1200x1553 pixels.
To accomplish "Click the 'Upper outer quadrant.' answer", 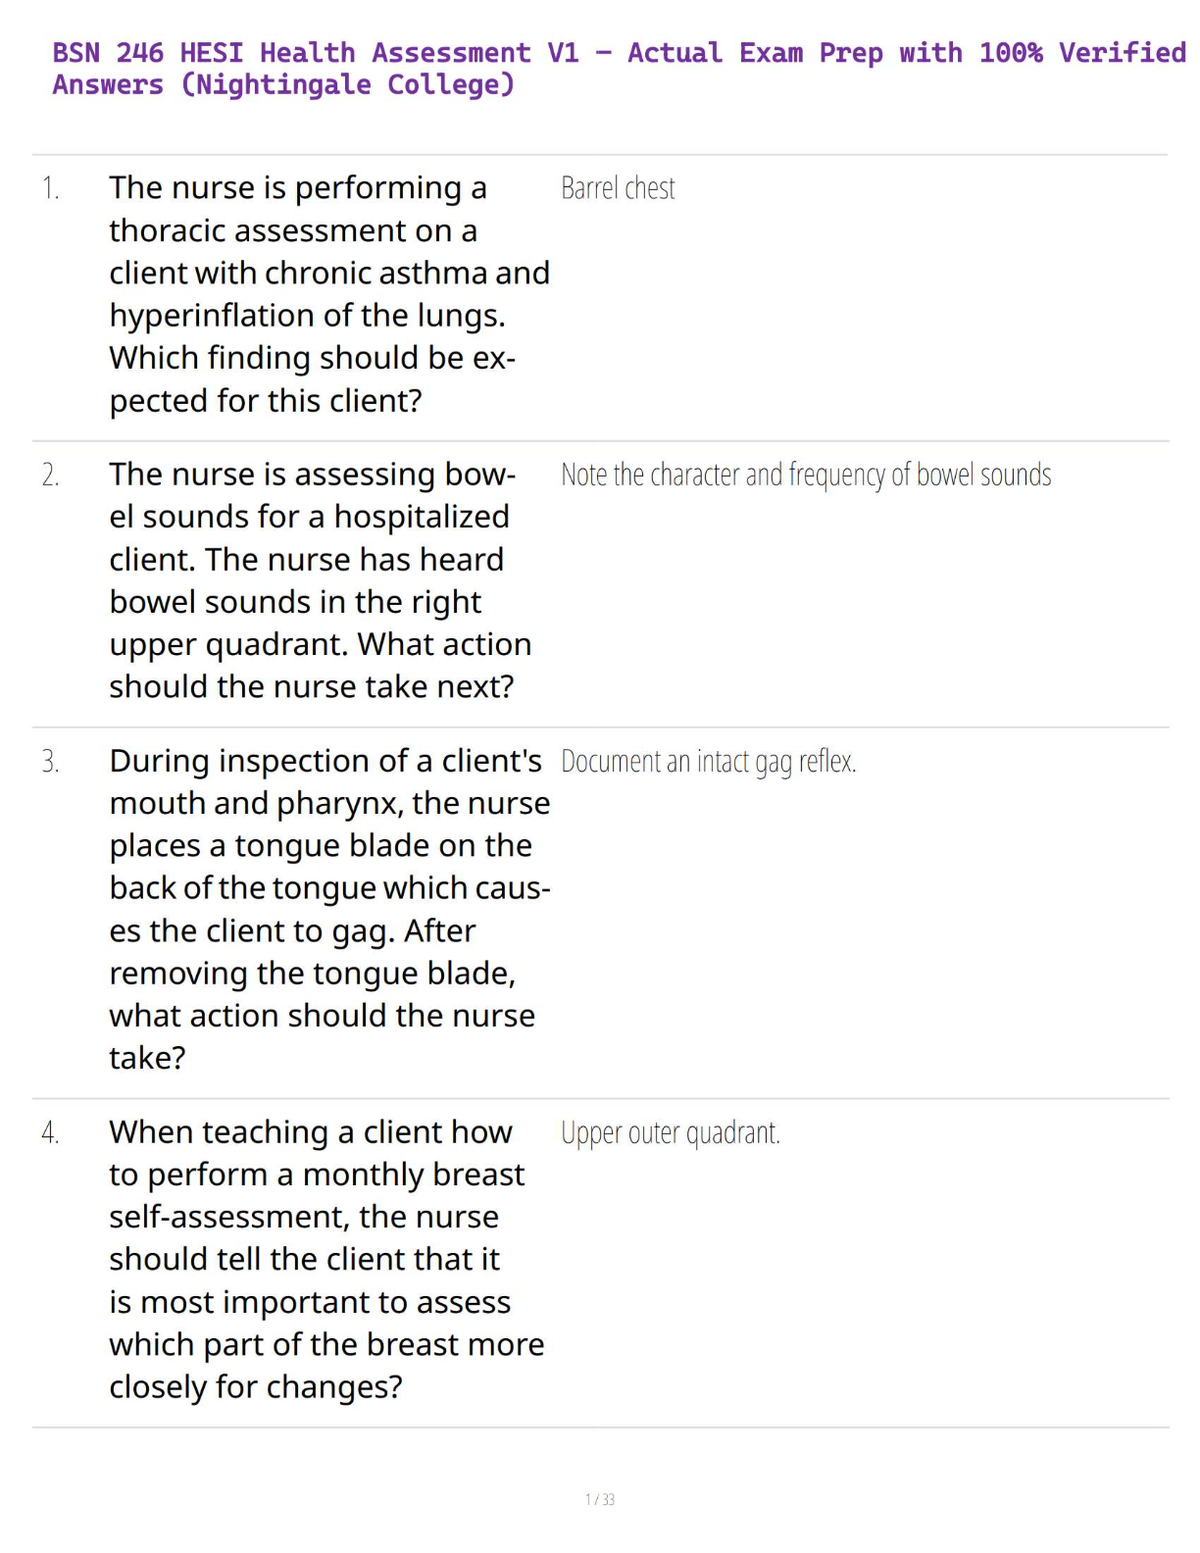I will 671,1133.
